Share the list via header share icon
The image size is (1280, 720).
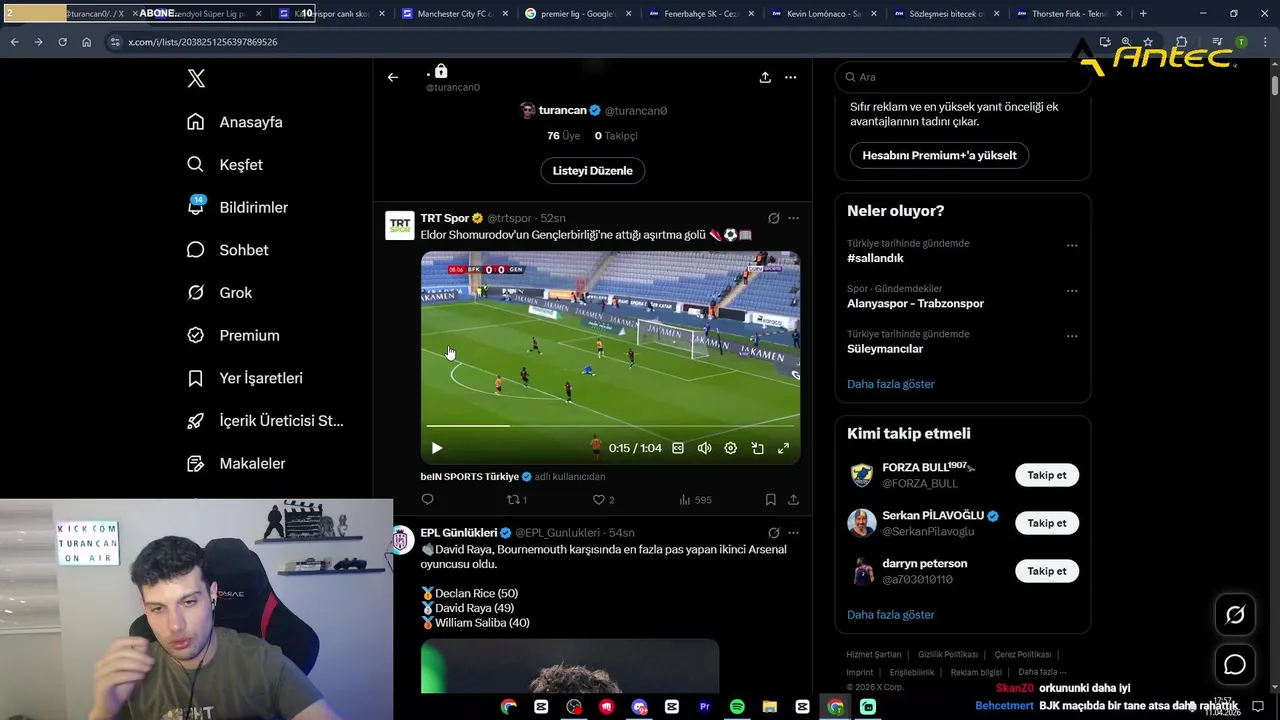pos(765,77)
